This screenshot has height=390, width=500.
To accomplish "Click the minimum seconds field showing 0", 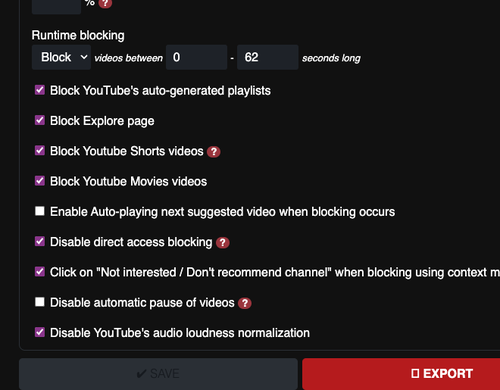I will pos(197,57).
